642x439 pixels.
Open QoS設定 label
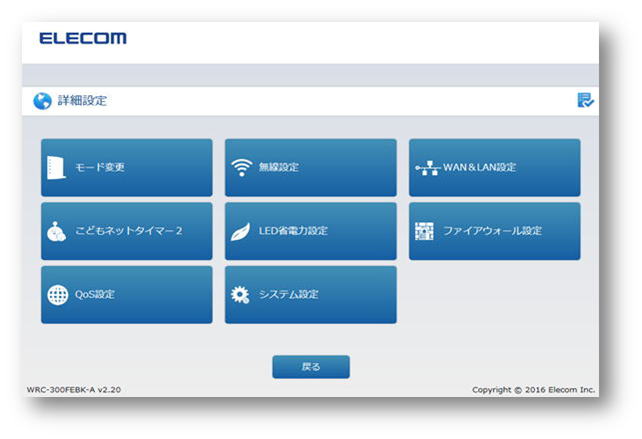pyautogui.click(x=95, y=294)
